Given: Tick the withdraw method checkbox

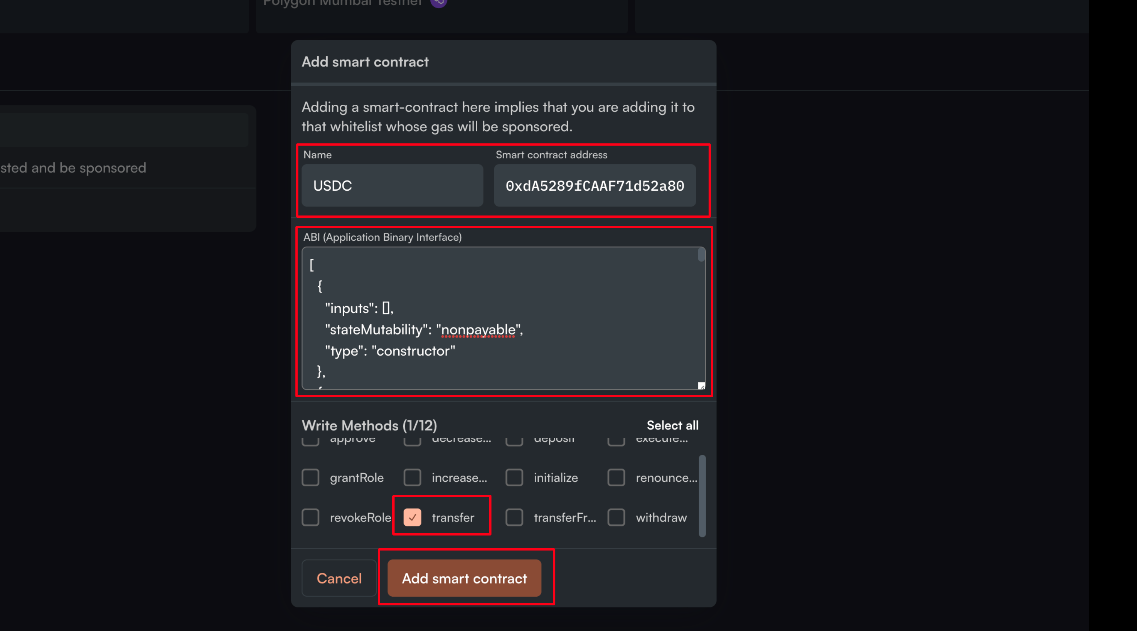Looking at the screenshot, I should click(x=617, y=517).
